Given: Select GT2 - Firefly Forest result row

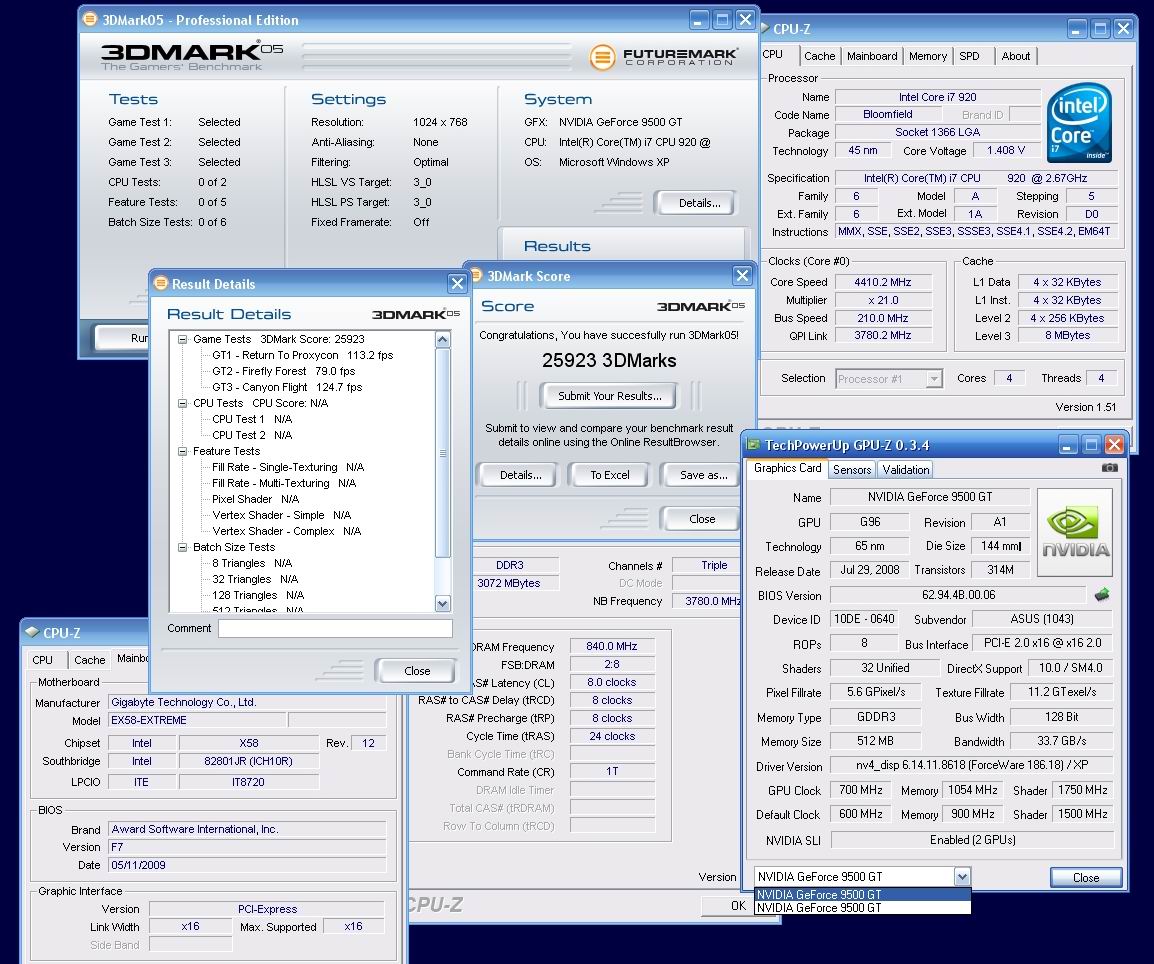Looking at the screenshot, I should pyautogui.click(x=283, y=372).
